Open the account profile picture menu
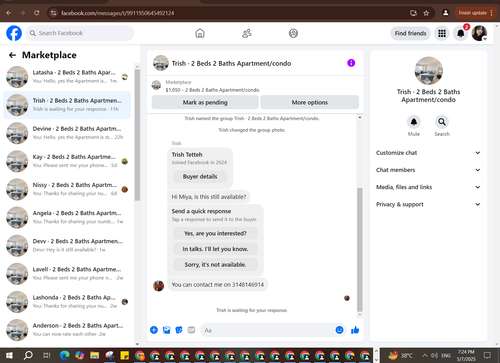 (x=479, y=33)
